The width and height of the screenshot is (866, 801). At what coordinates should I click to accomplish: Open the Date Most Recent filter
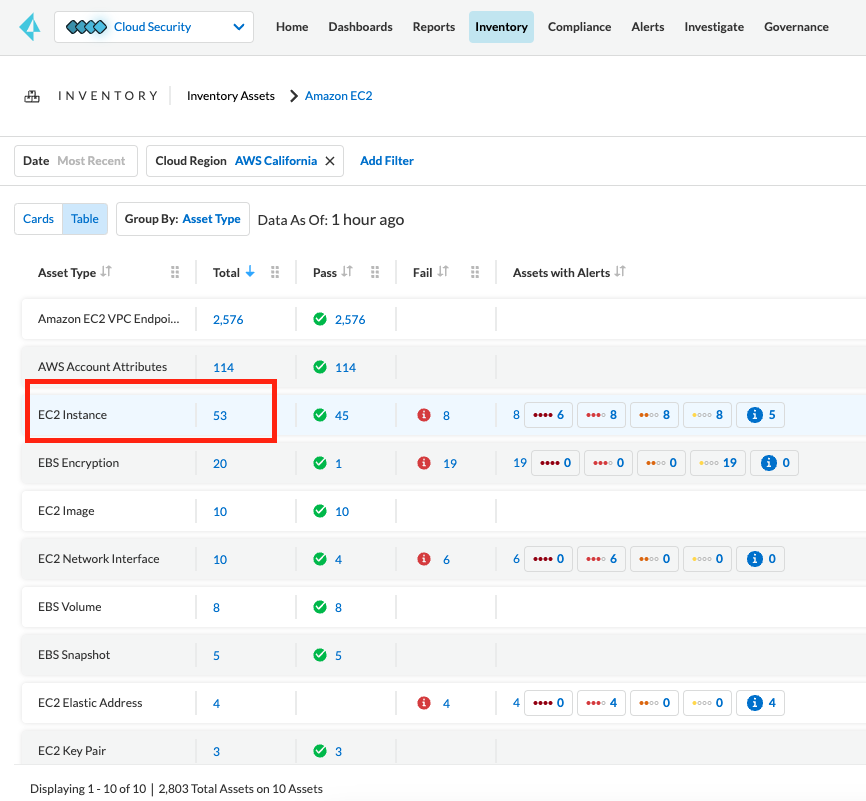point(75,161)
